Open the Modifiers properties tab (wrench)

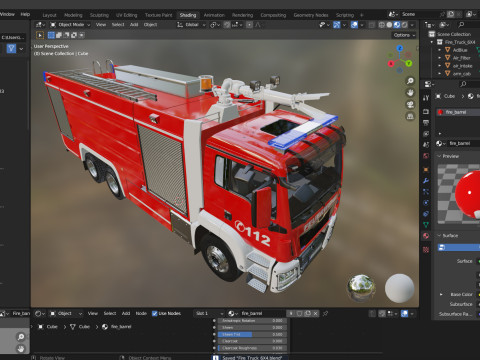click(x=426, y=181)
